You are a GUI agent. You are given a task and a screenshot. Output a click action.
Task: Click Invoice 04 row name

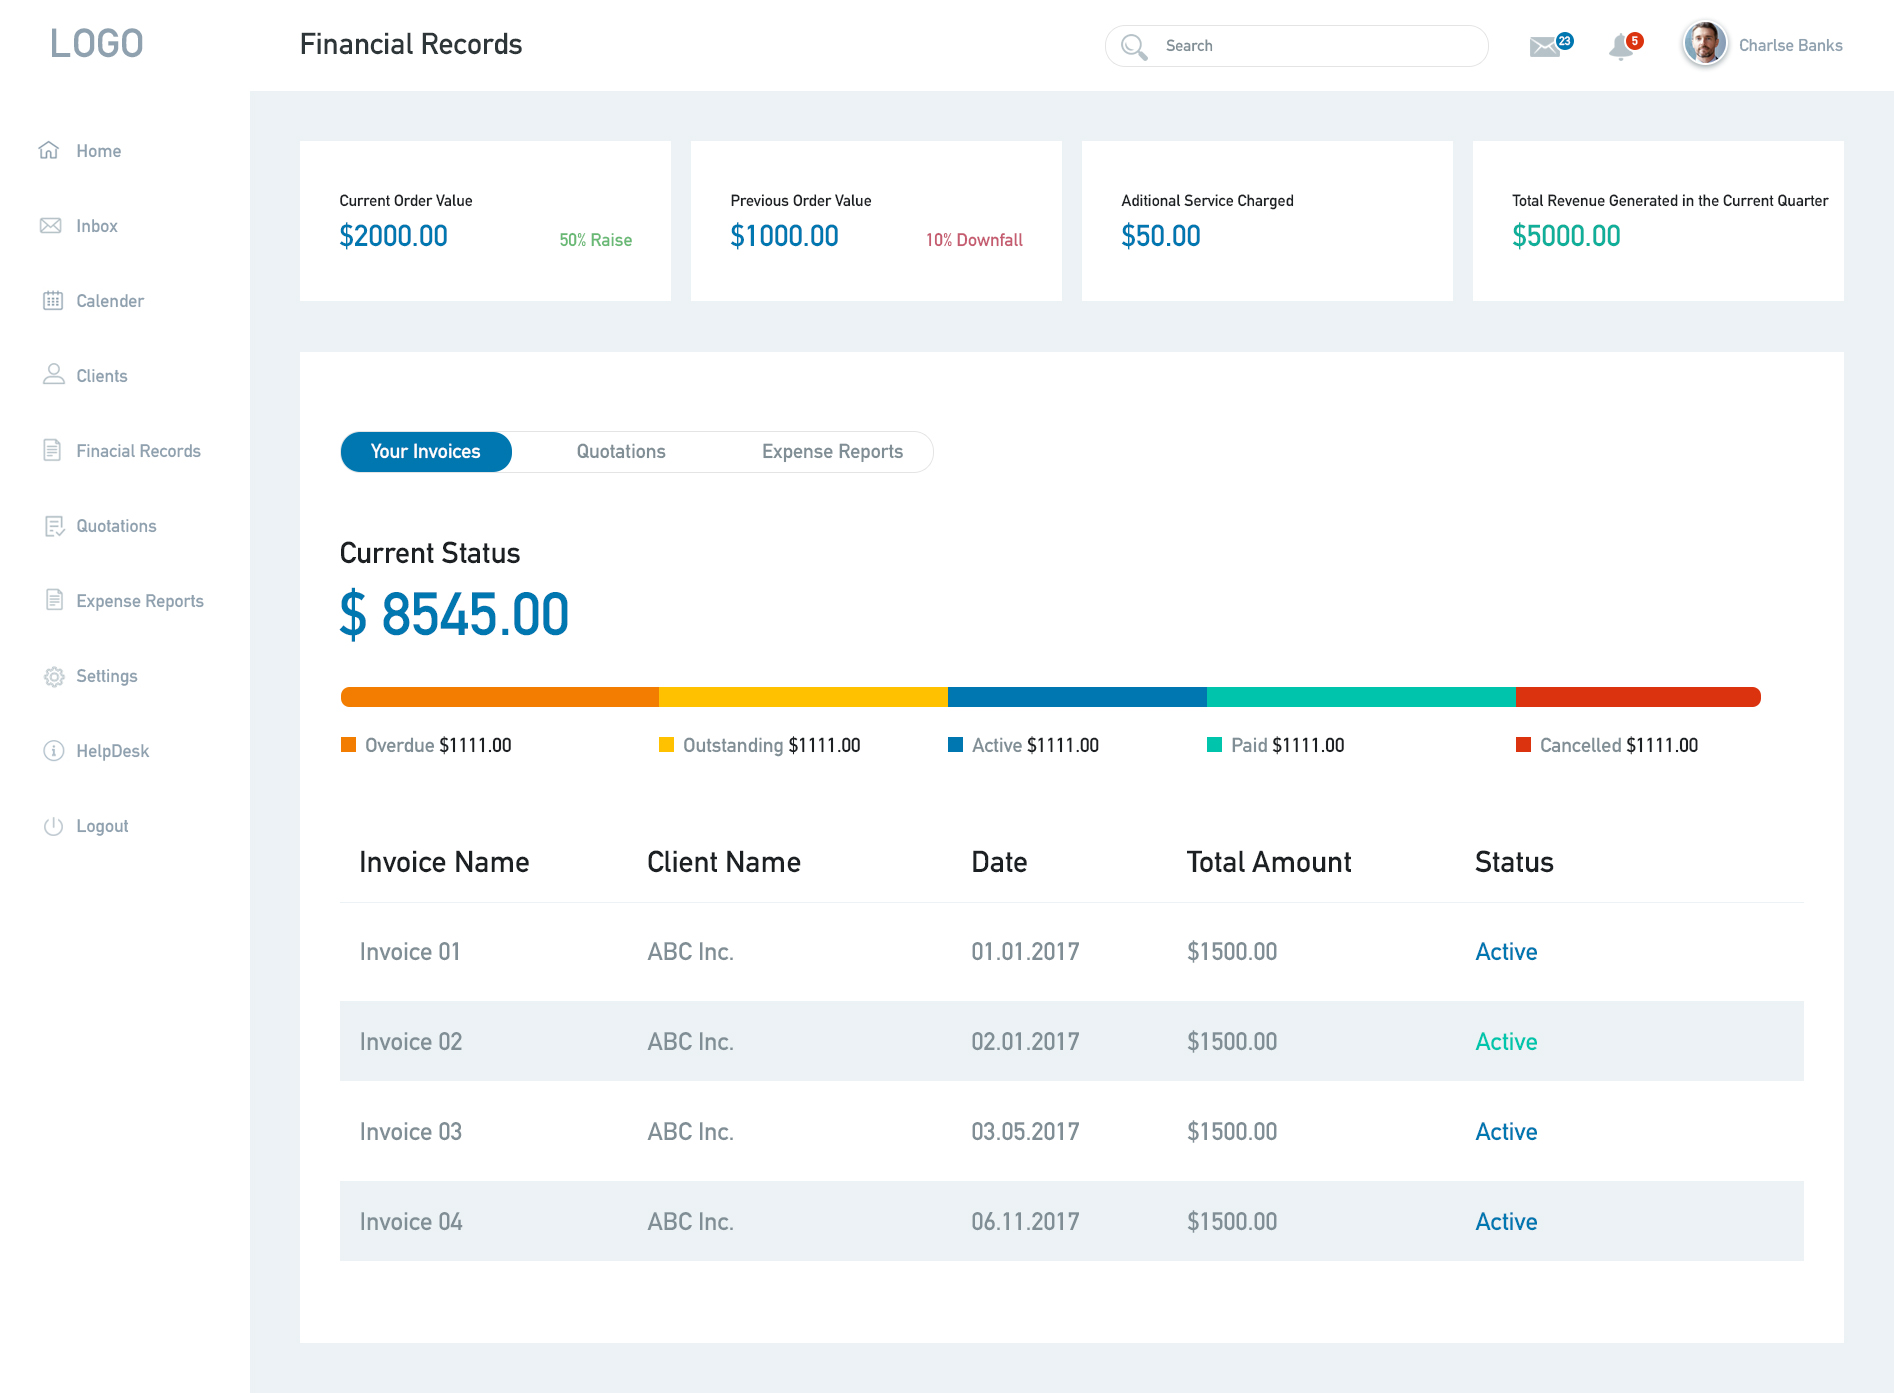[411, 1222]
